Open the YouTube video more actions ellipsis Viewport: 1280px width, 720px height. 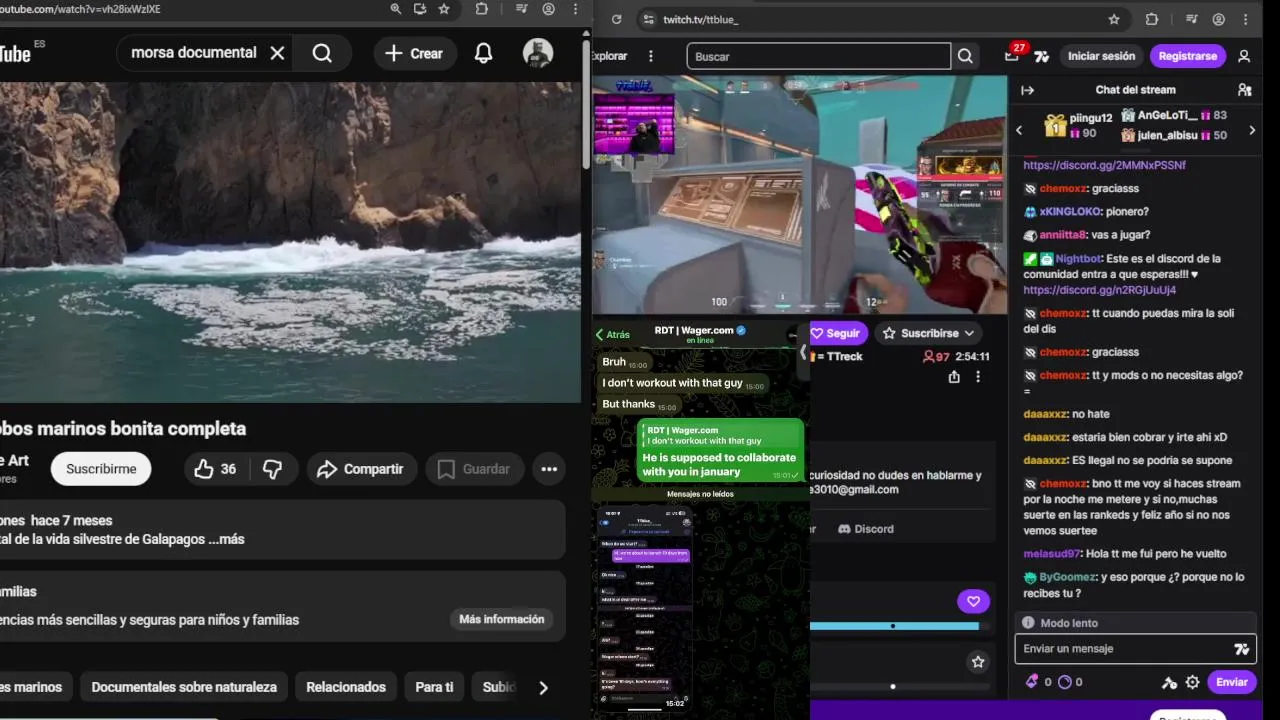tap(549, 469)
